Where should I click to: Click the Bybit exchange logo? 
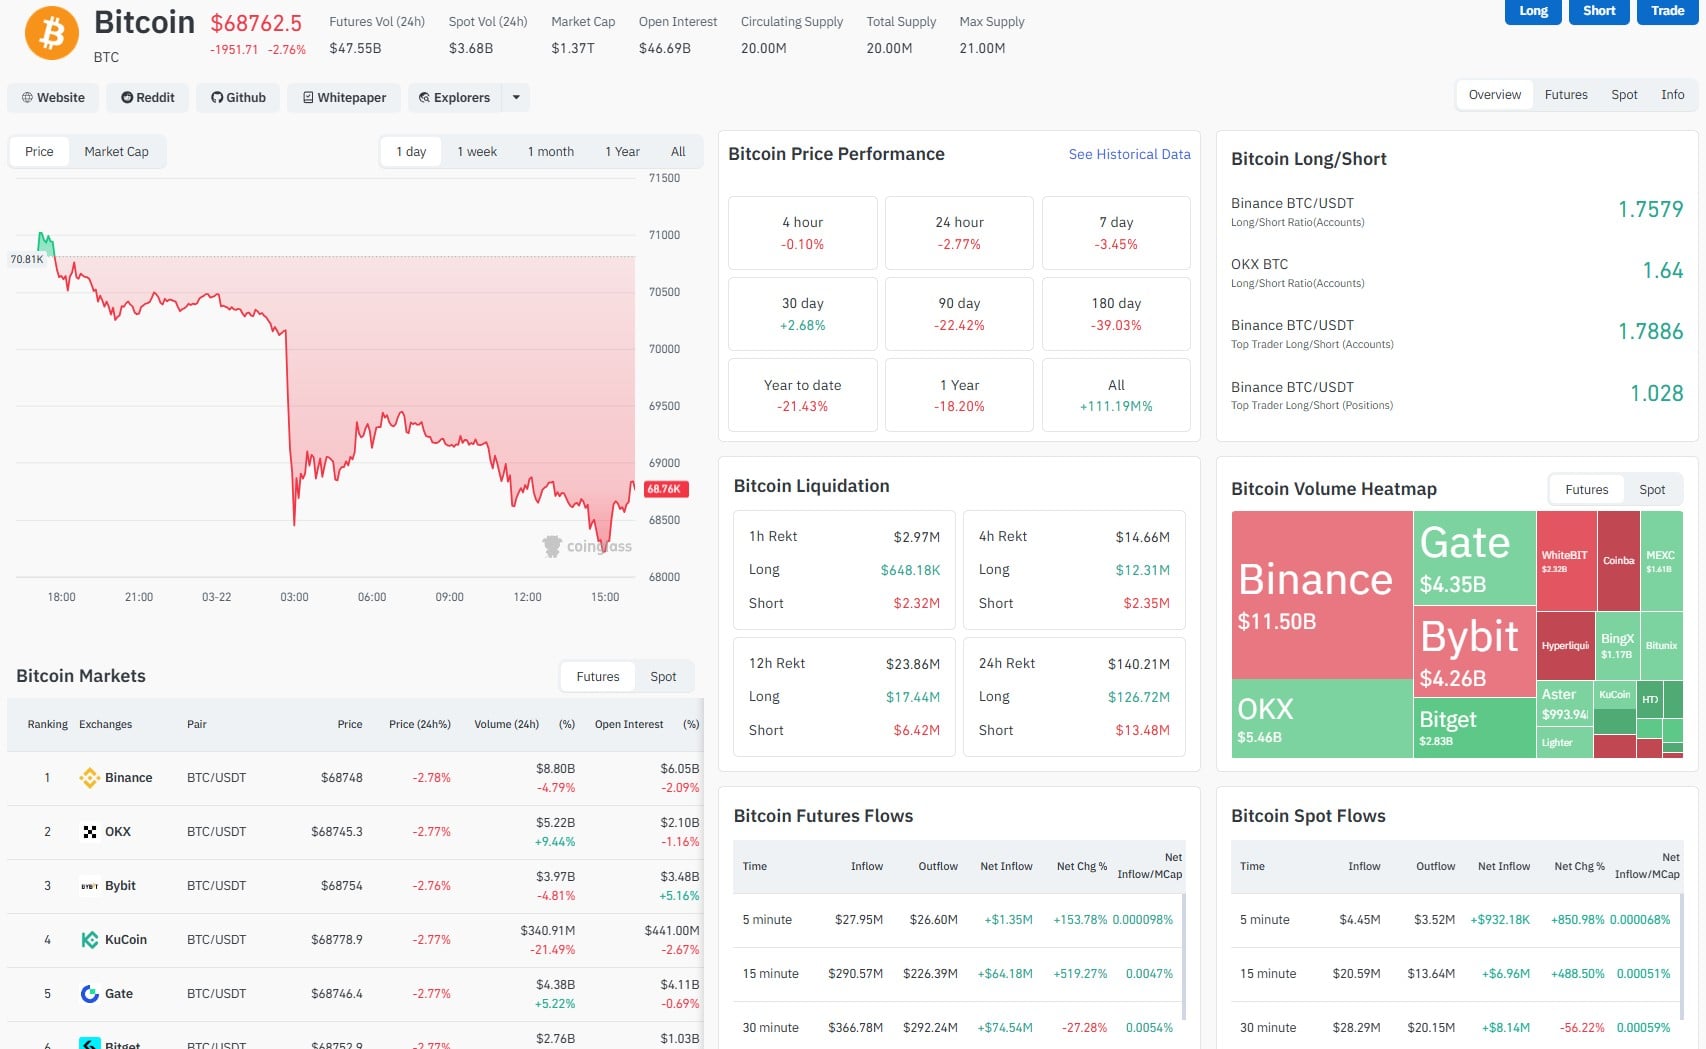pos(88,885)
